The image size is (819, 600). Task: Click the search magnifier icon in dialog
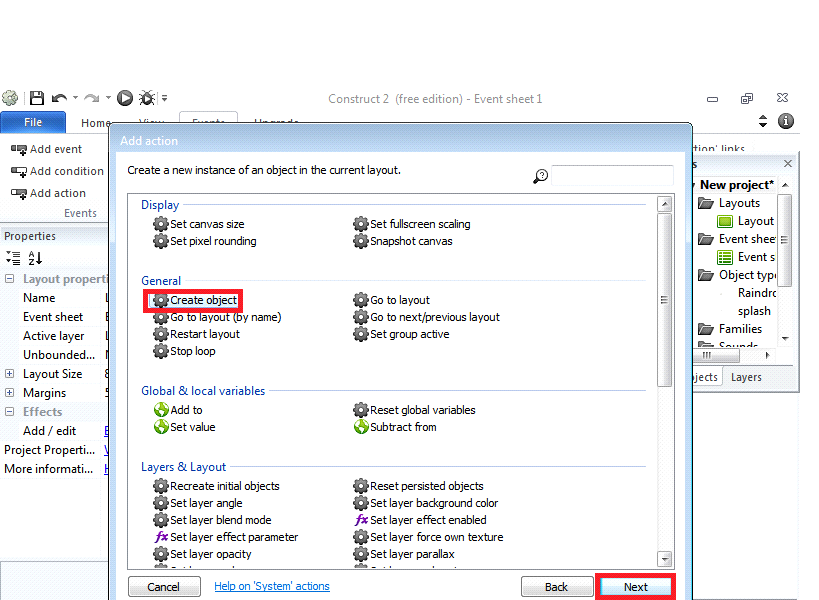tap(540, 177)
